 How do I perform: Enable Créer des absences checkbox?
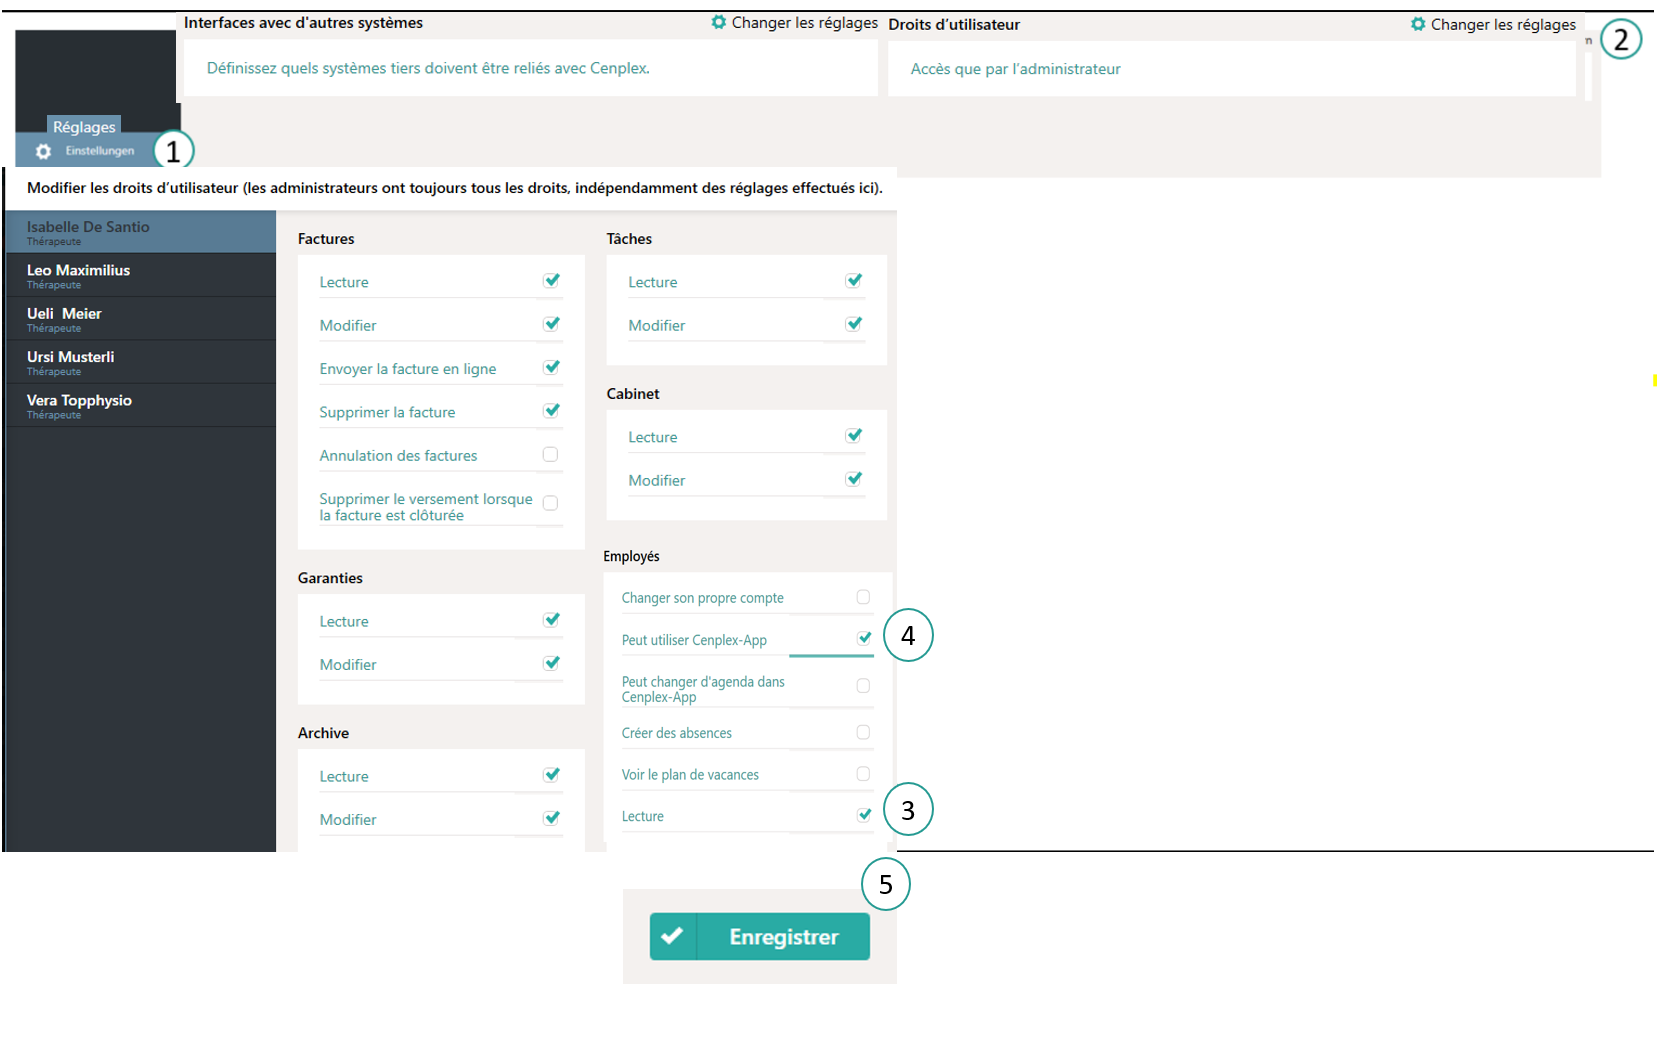(x=863, y=732)
